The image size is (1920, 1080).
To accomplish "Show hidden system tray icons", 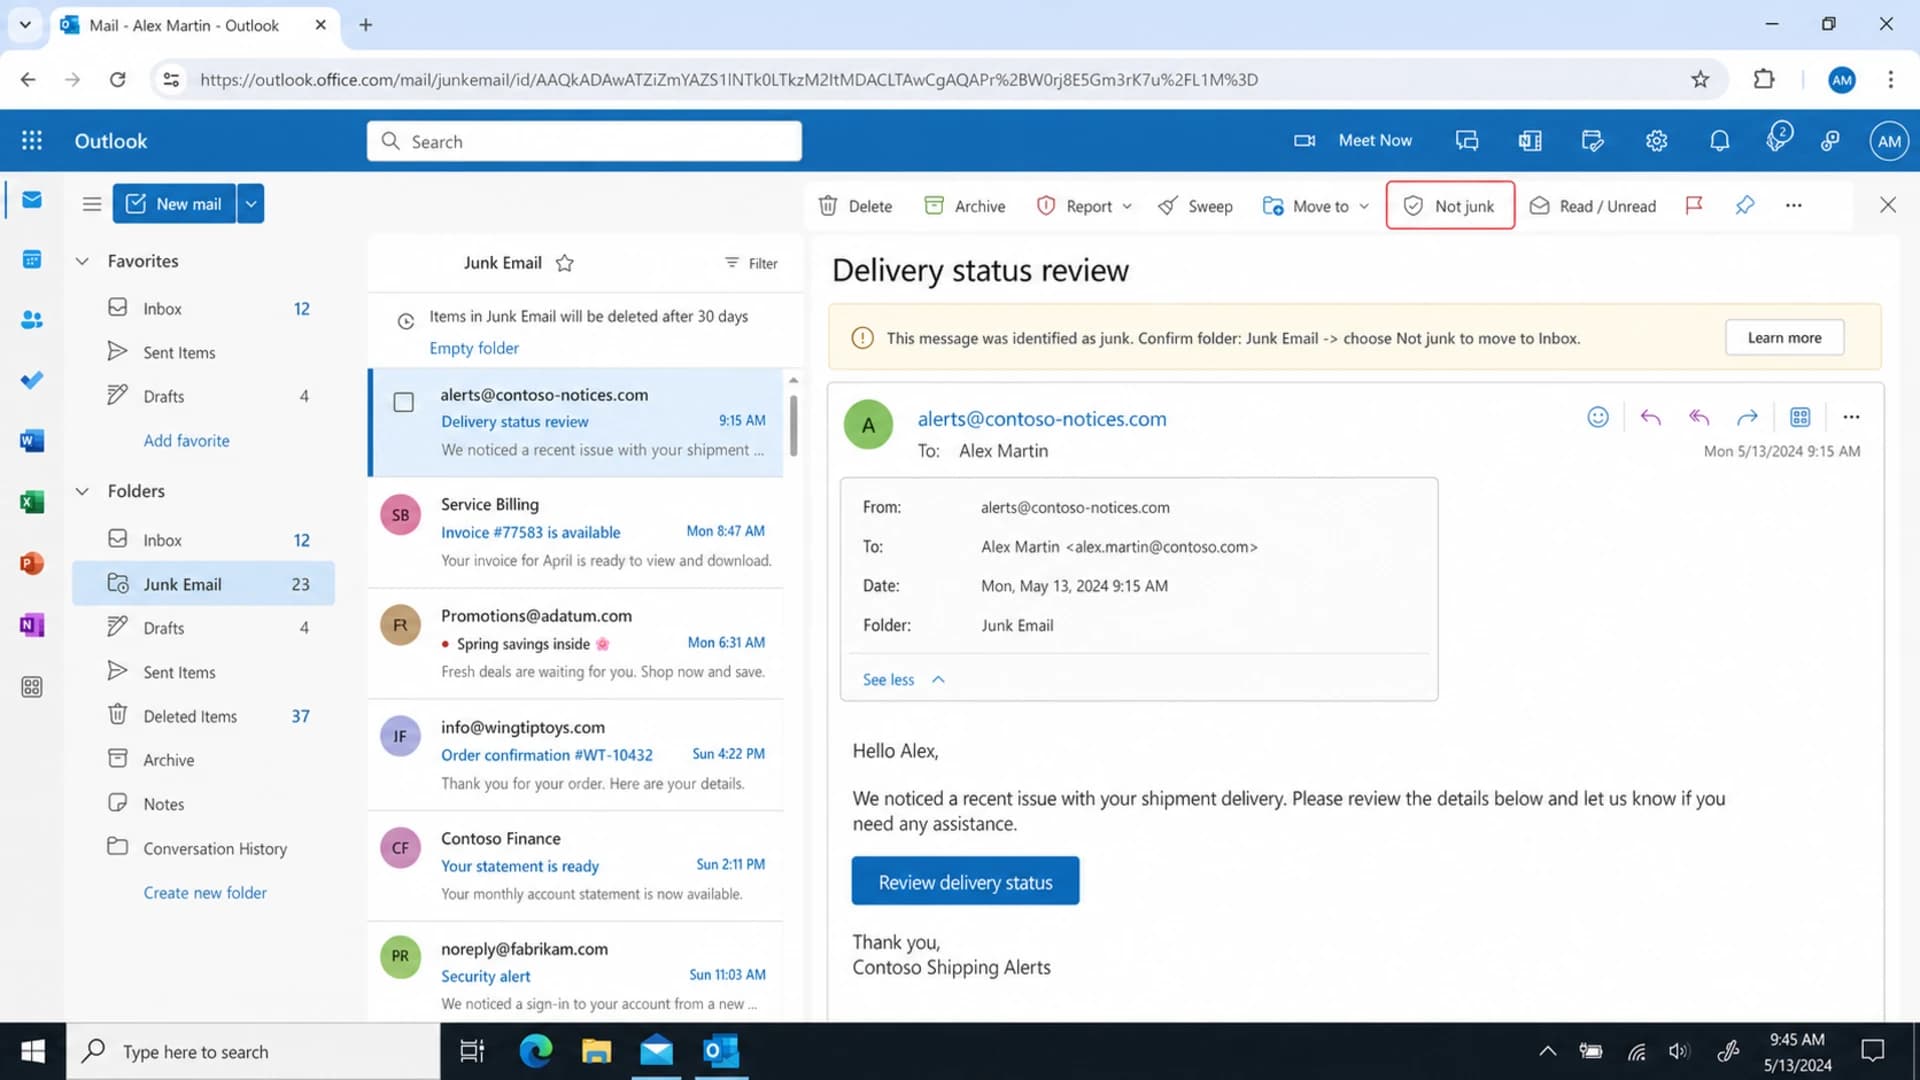I will point(1547,1051).
